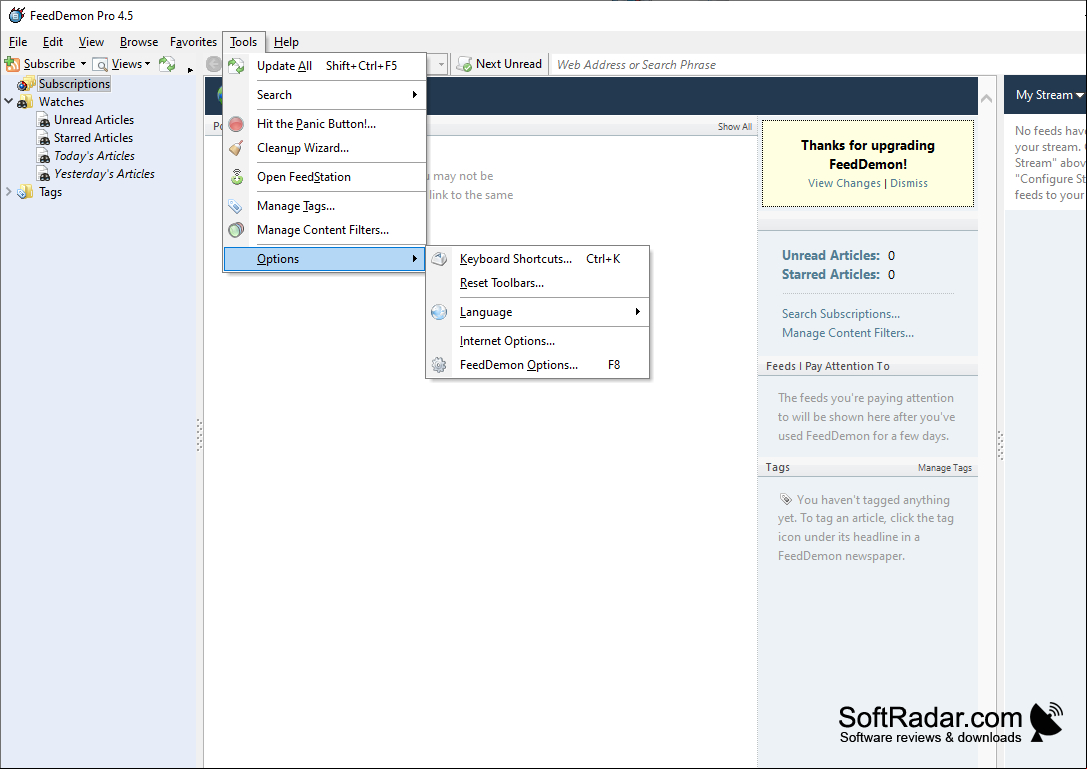Open the Views dropdown arrow
This screenshot has width=1087, height=769.
pos(147,64)
